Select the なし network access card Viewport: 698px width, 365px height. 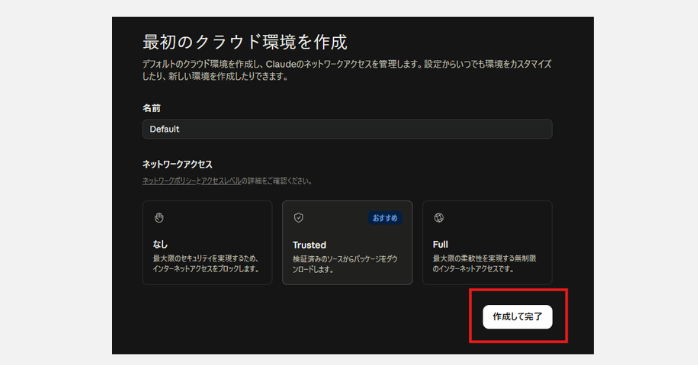(x=207, y=242)
